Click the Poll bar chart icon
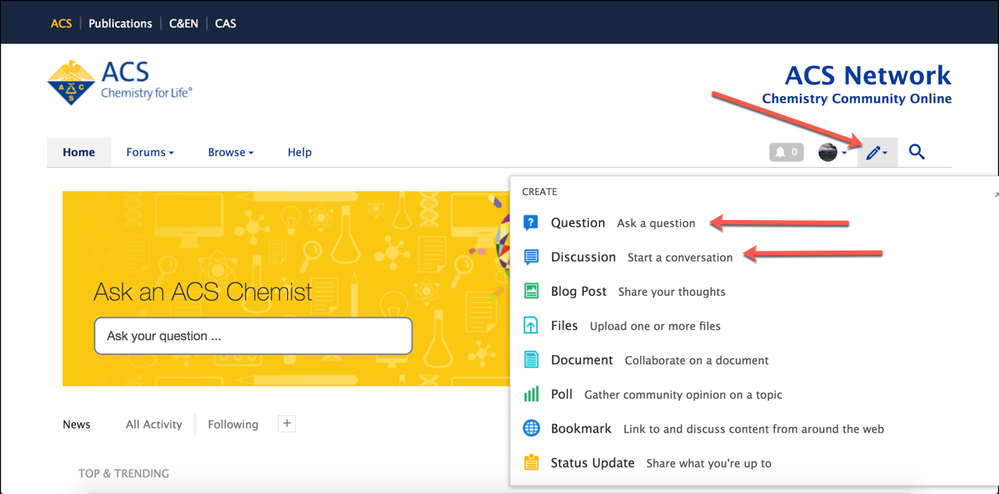This screenshot has width=999, height=494. click(x=531, y=394)
